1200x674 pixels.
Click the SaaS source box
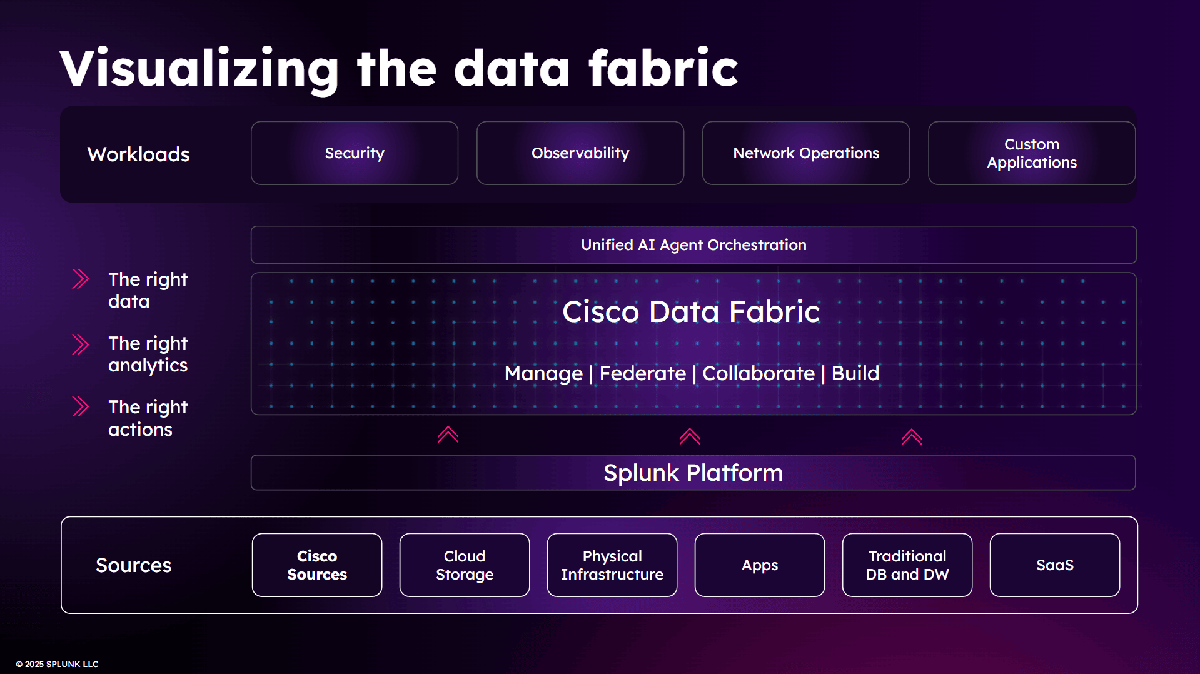tap(1054, 565)
